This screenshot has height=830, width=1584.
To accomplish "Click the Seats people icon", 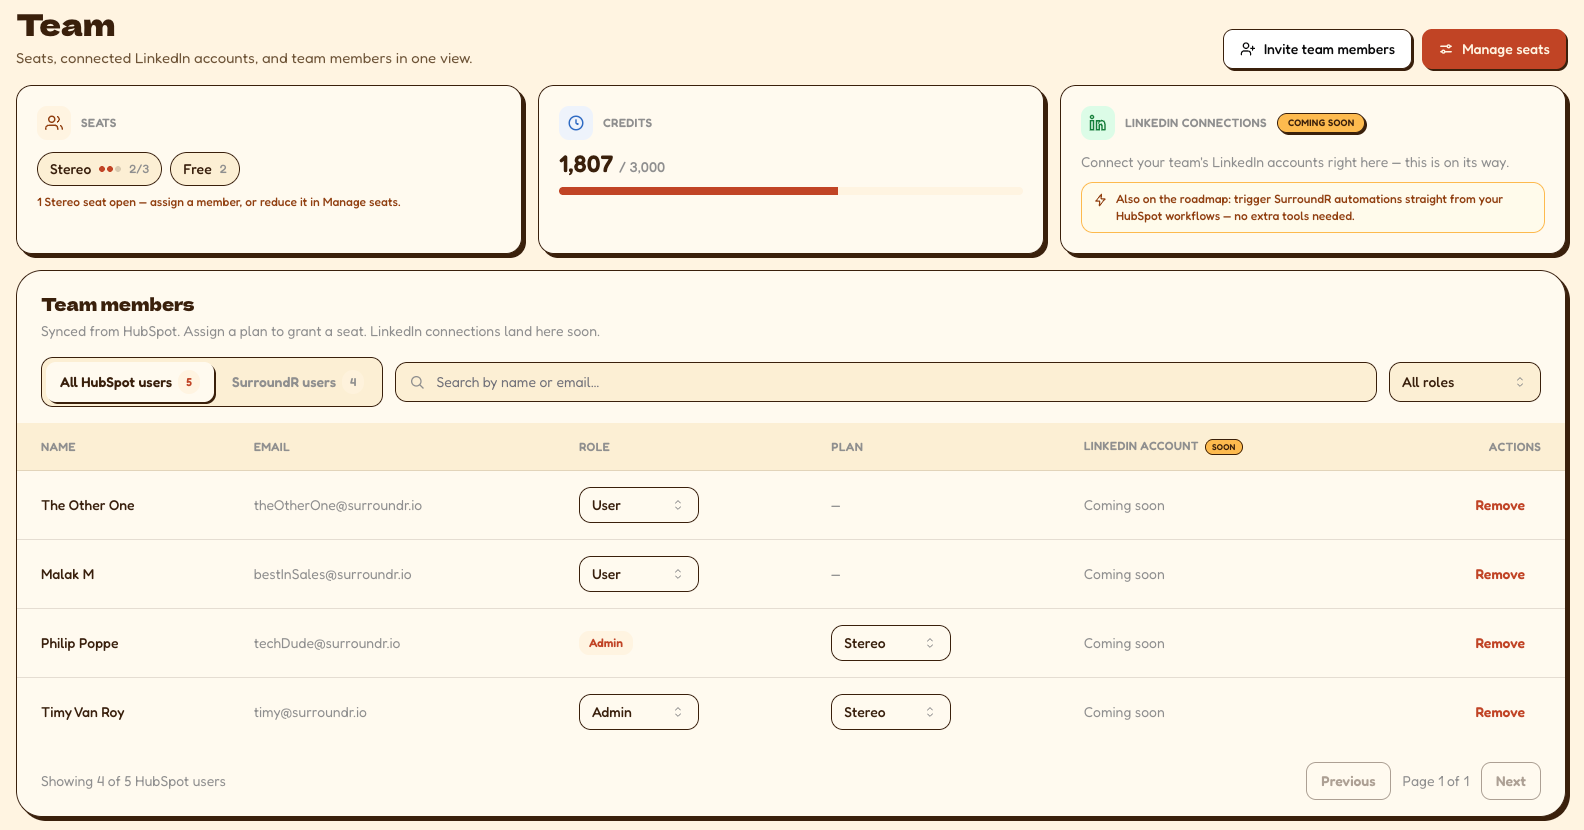I will click(54, 123).
